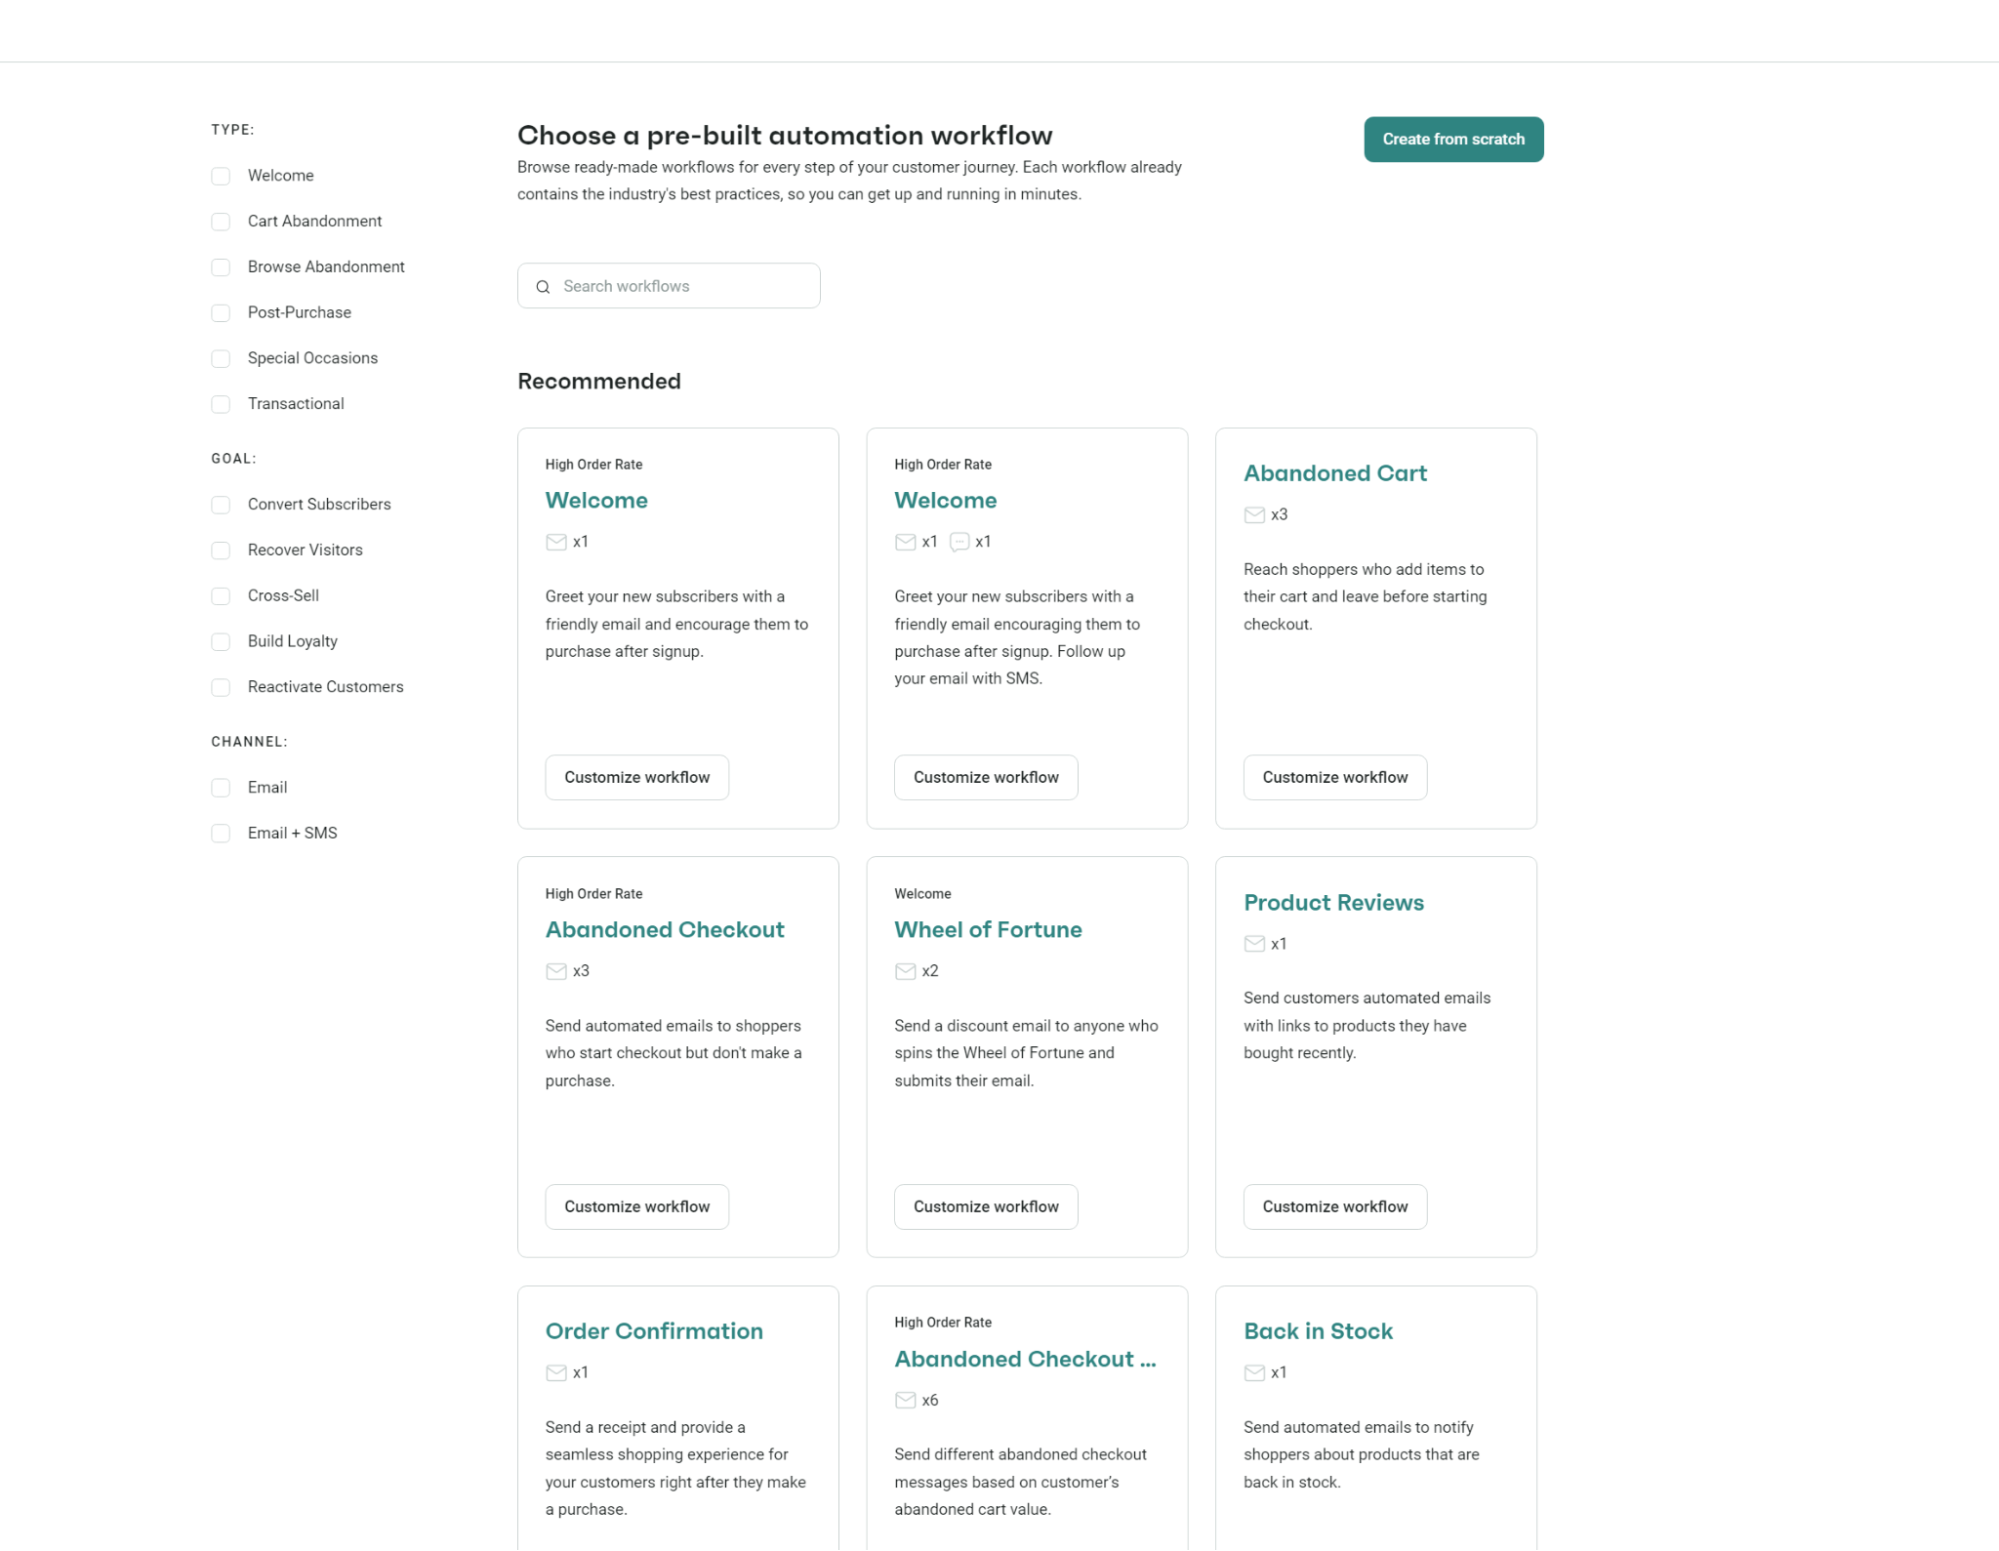
Task: Click the email icon showing x6 on Abandoned Checkout
Action: (905, 1400)
